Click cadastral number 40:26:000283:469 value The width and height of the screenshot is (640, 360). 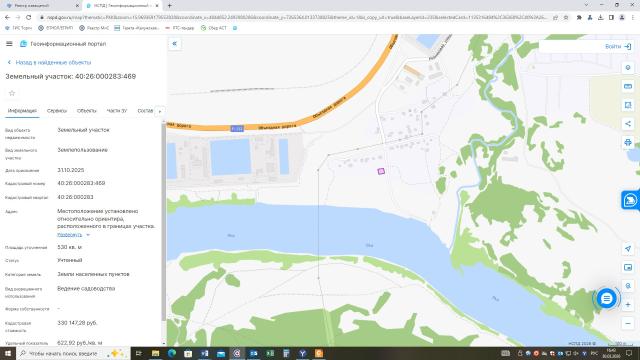point(81,183)
